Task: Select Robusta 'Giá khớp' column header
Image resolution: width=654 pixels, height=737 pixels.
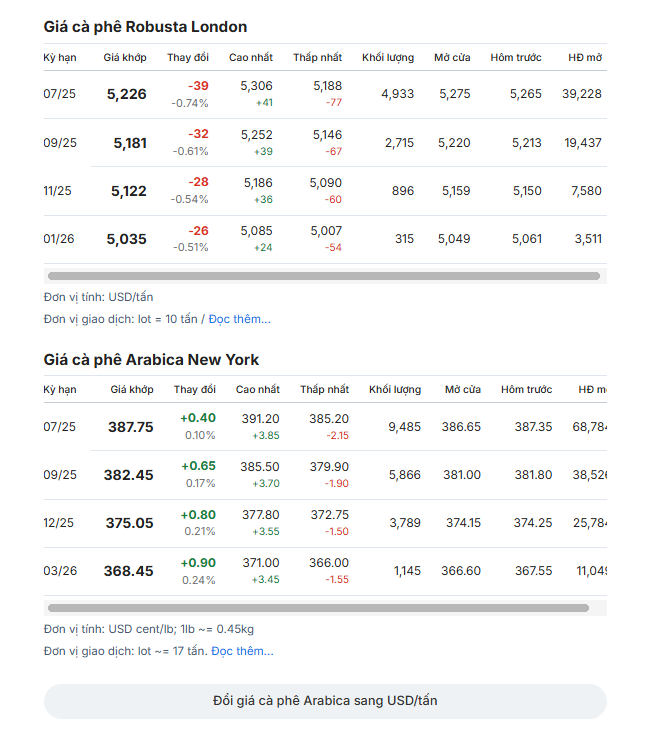Action: (125, 57)
